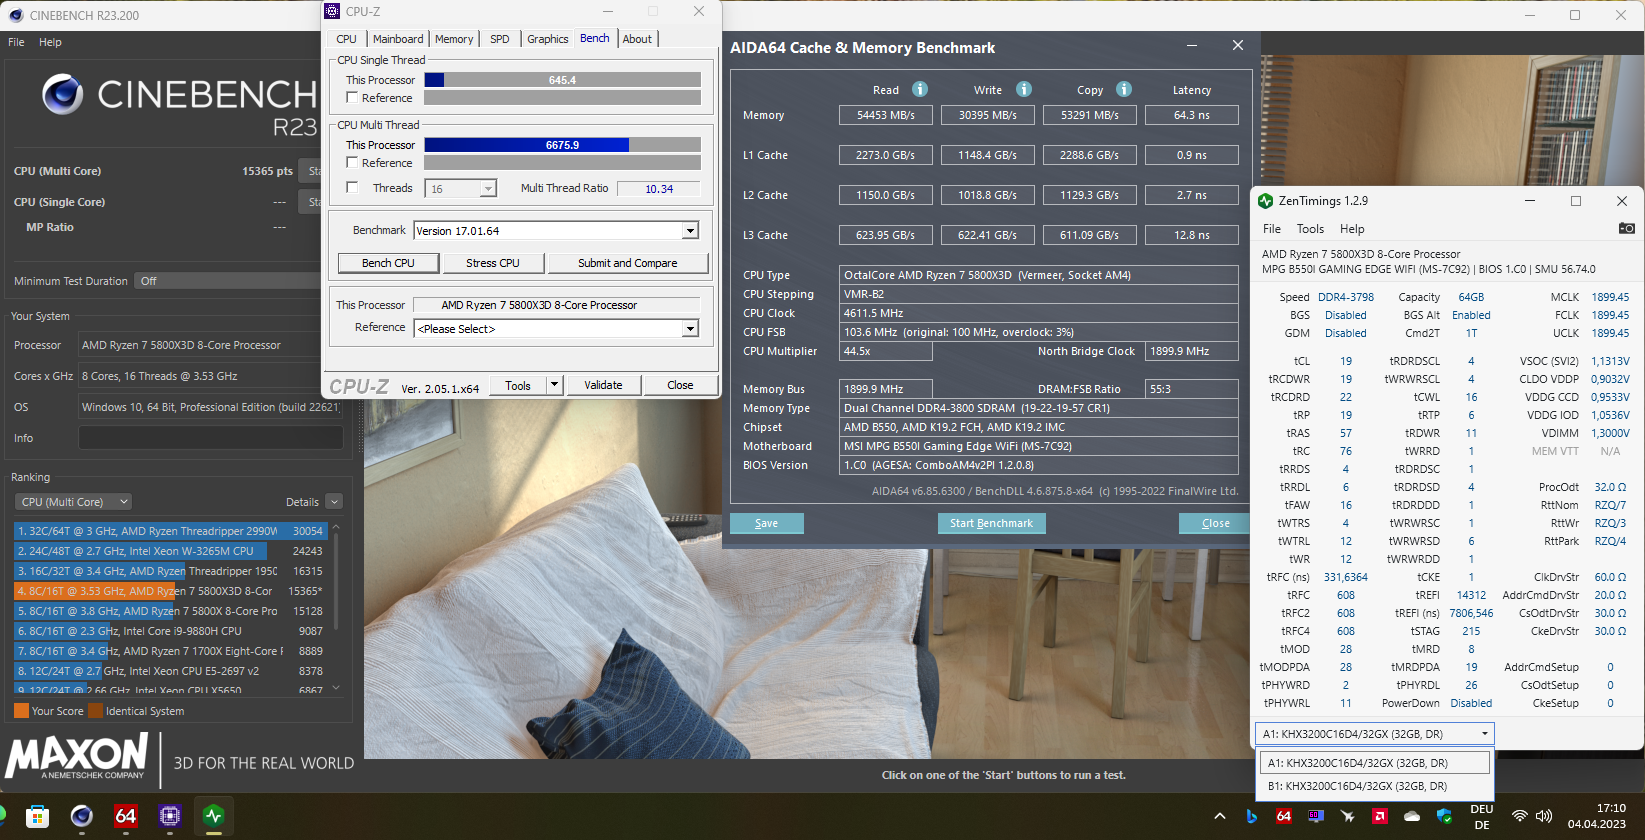Click the Bench CPU button

[388, 263]
